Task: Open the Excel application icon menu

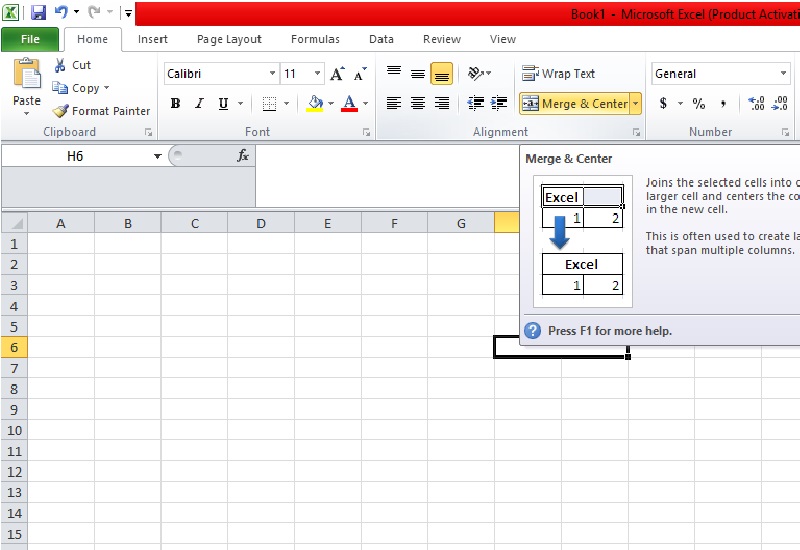Action: pyautogui.click(x=11, y=12)
